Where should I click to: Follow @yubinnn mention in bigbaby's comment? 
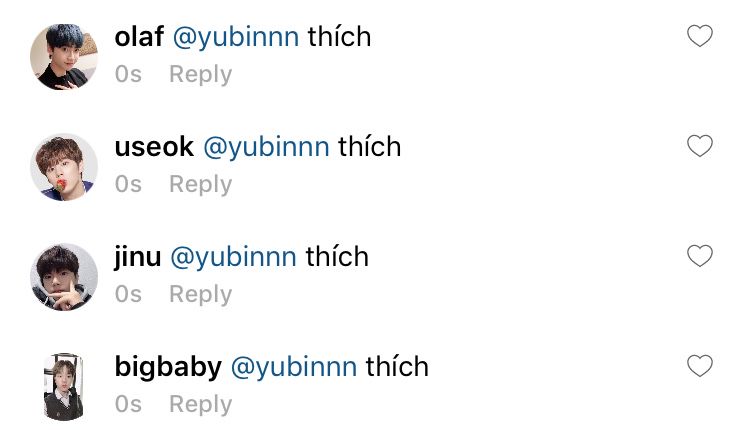pyautogui.click(x=294, y=367)
